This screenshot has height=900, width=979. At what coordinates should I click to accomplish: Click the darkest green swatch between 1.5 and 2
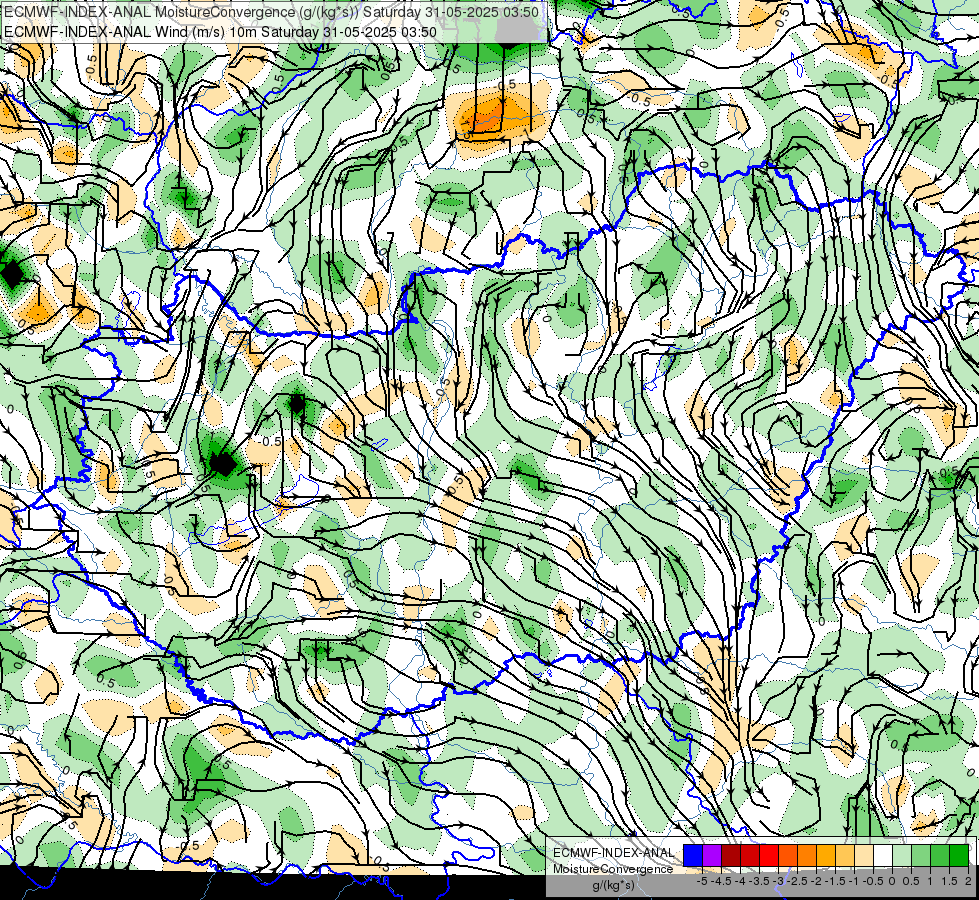point(959,855)
